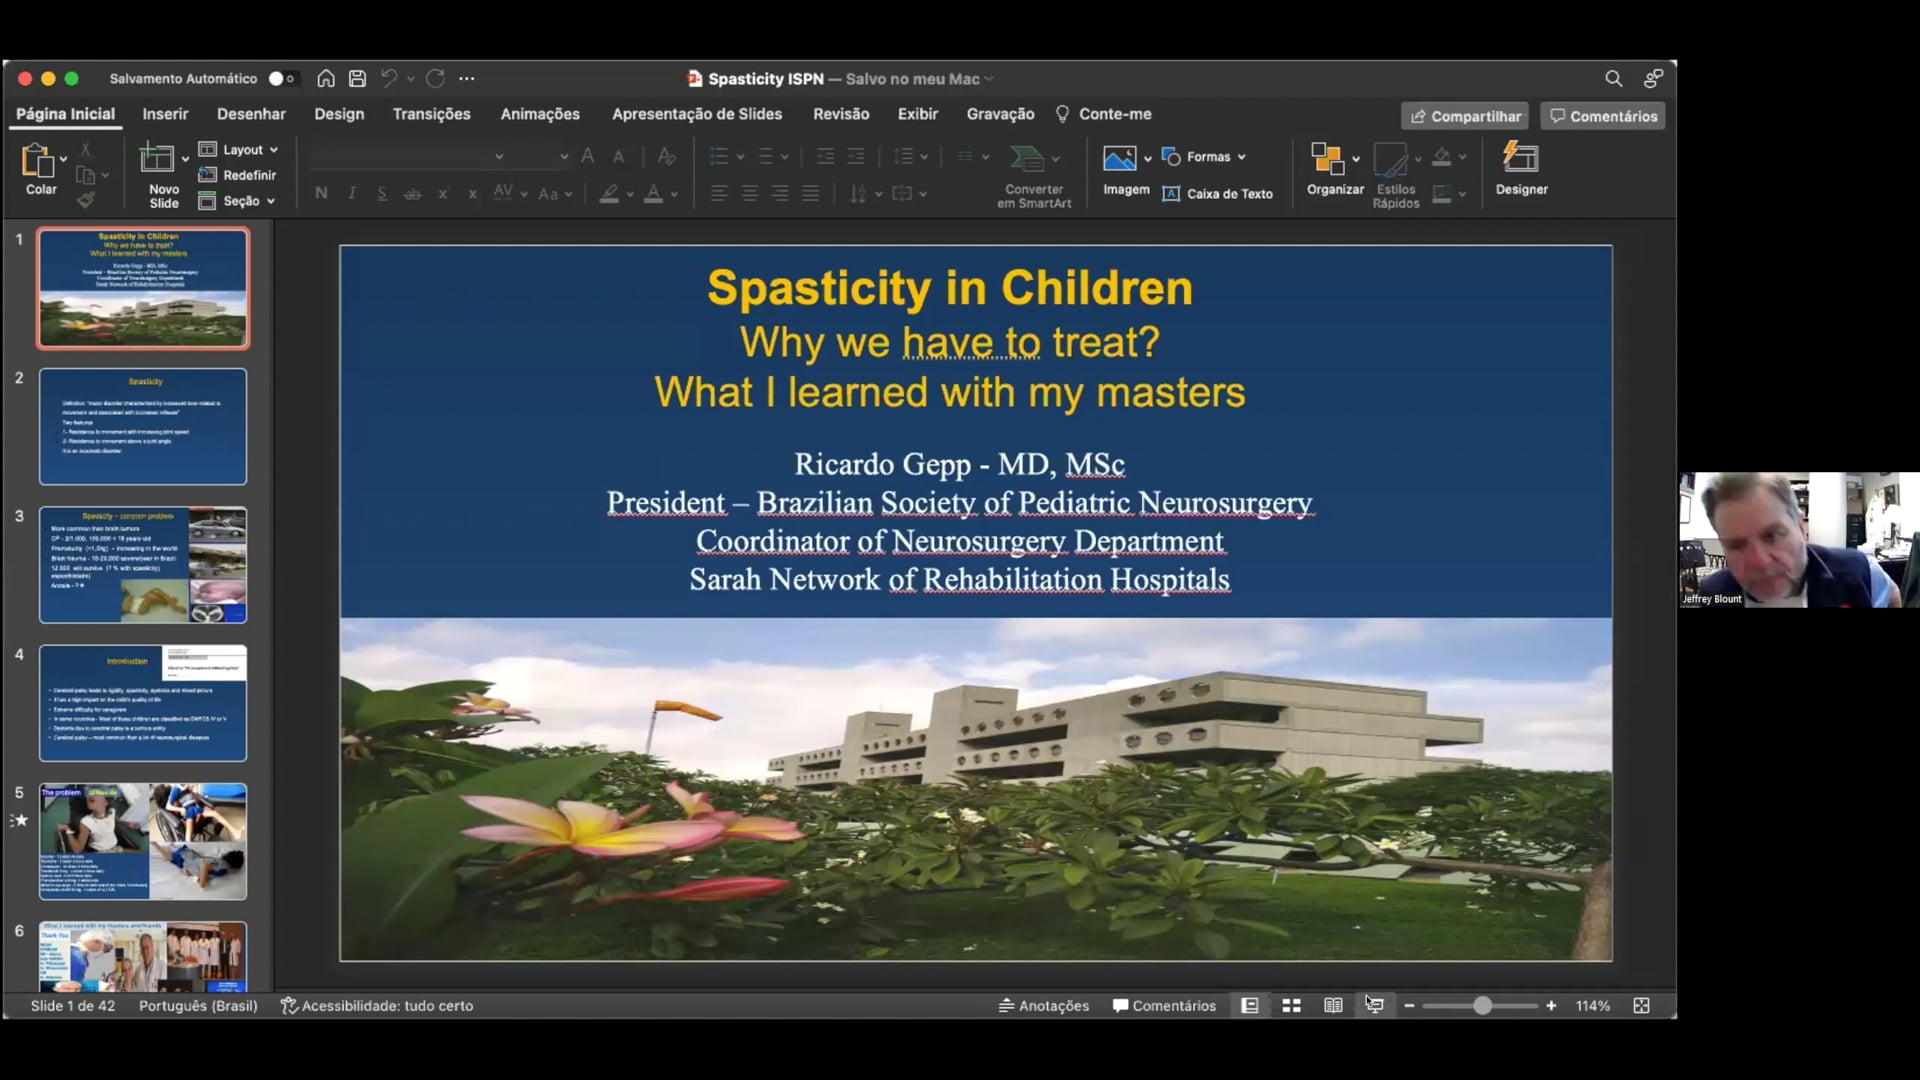Apply italic formatting with I button
This screenshot has width=1920, height=1080.
(x=352, y=193)
